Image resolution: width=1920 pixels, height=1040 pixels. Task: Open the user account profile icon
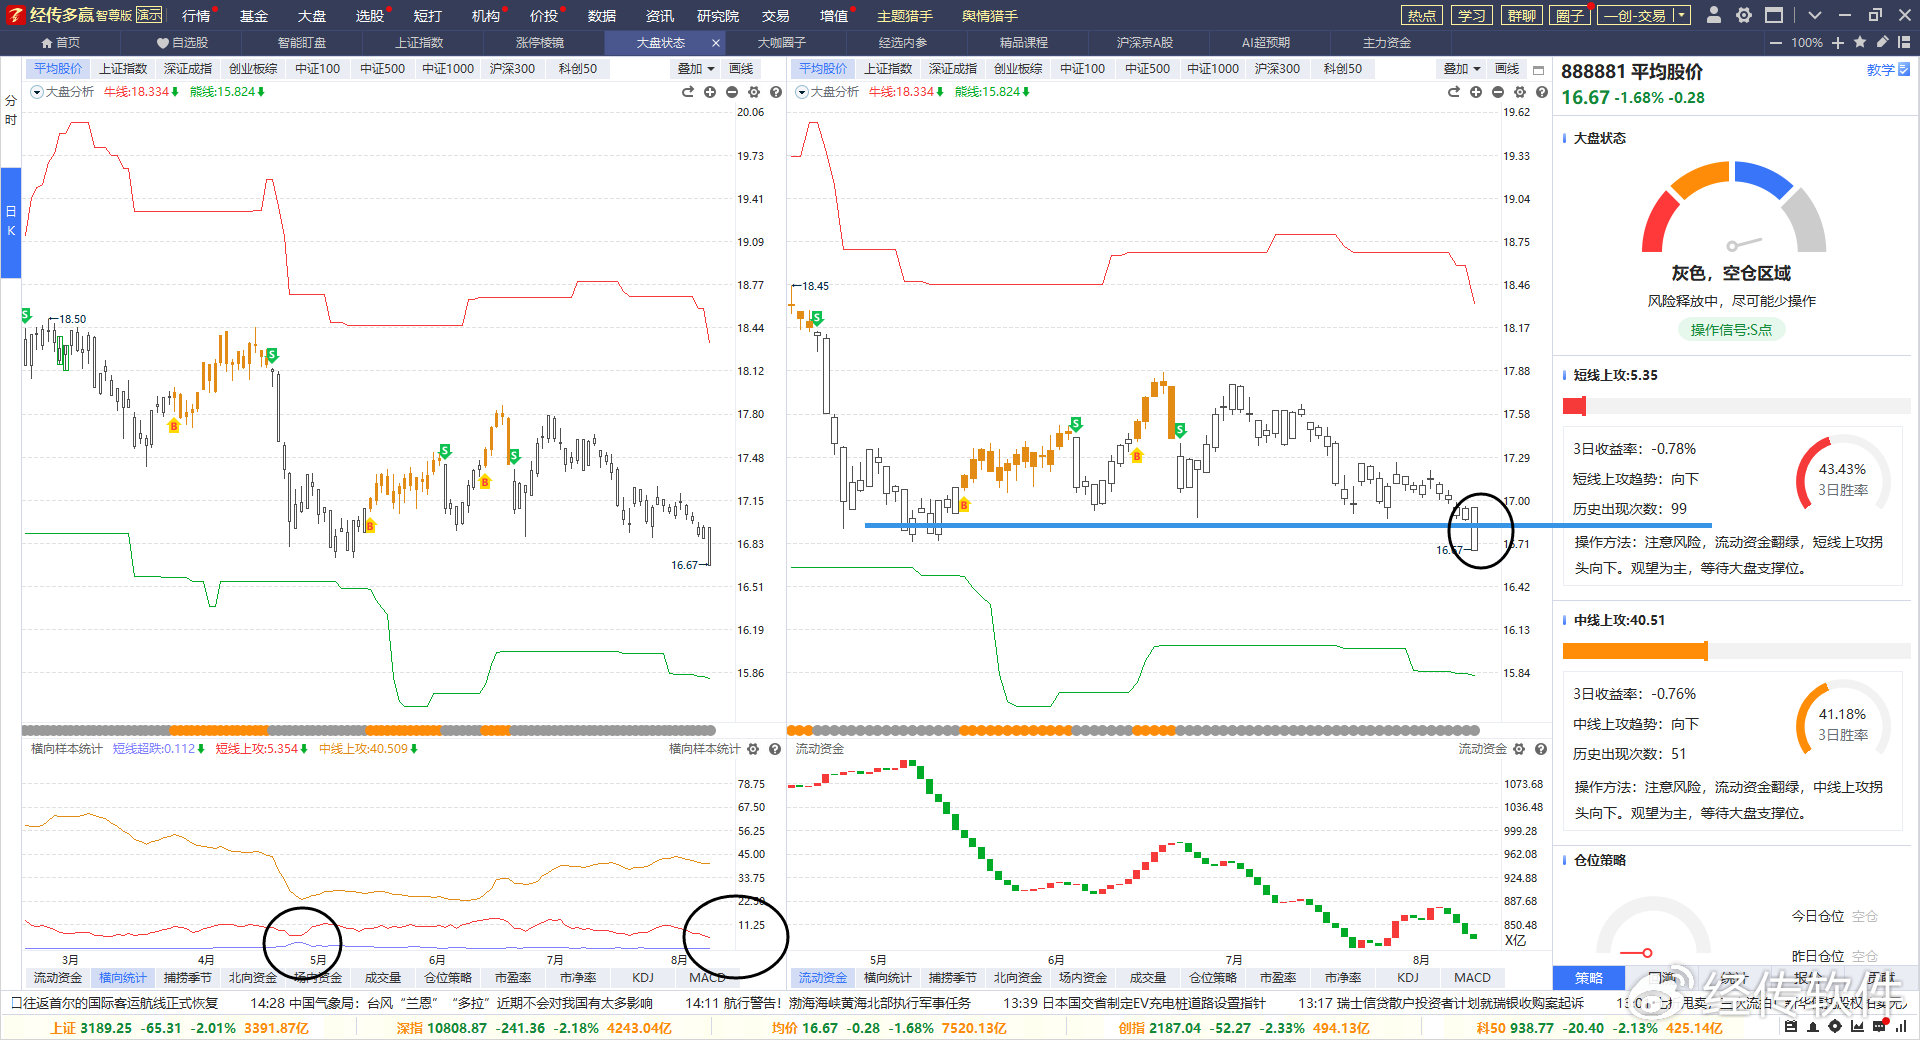pyautogui.click(x=1714, y=15)
